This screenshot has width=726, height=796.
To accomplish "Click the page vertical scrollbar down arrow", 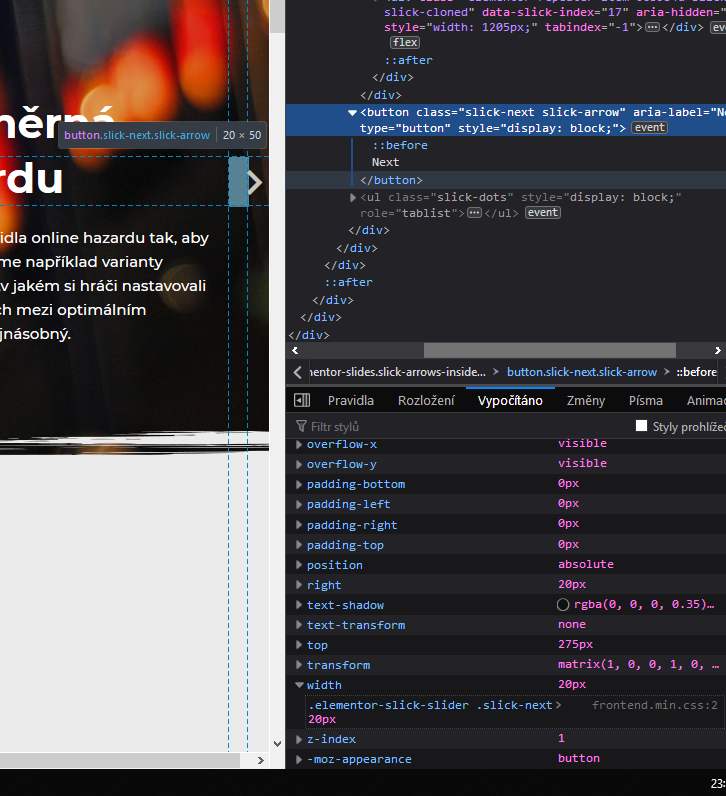I will 277,744.
